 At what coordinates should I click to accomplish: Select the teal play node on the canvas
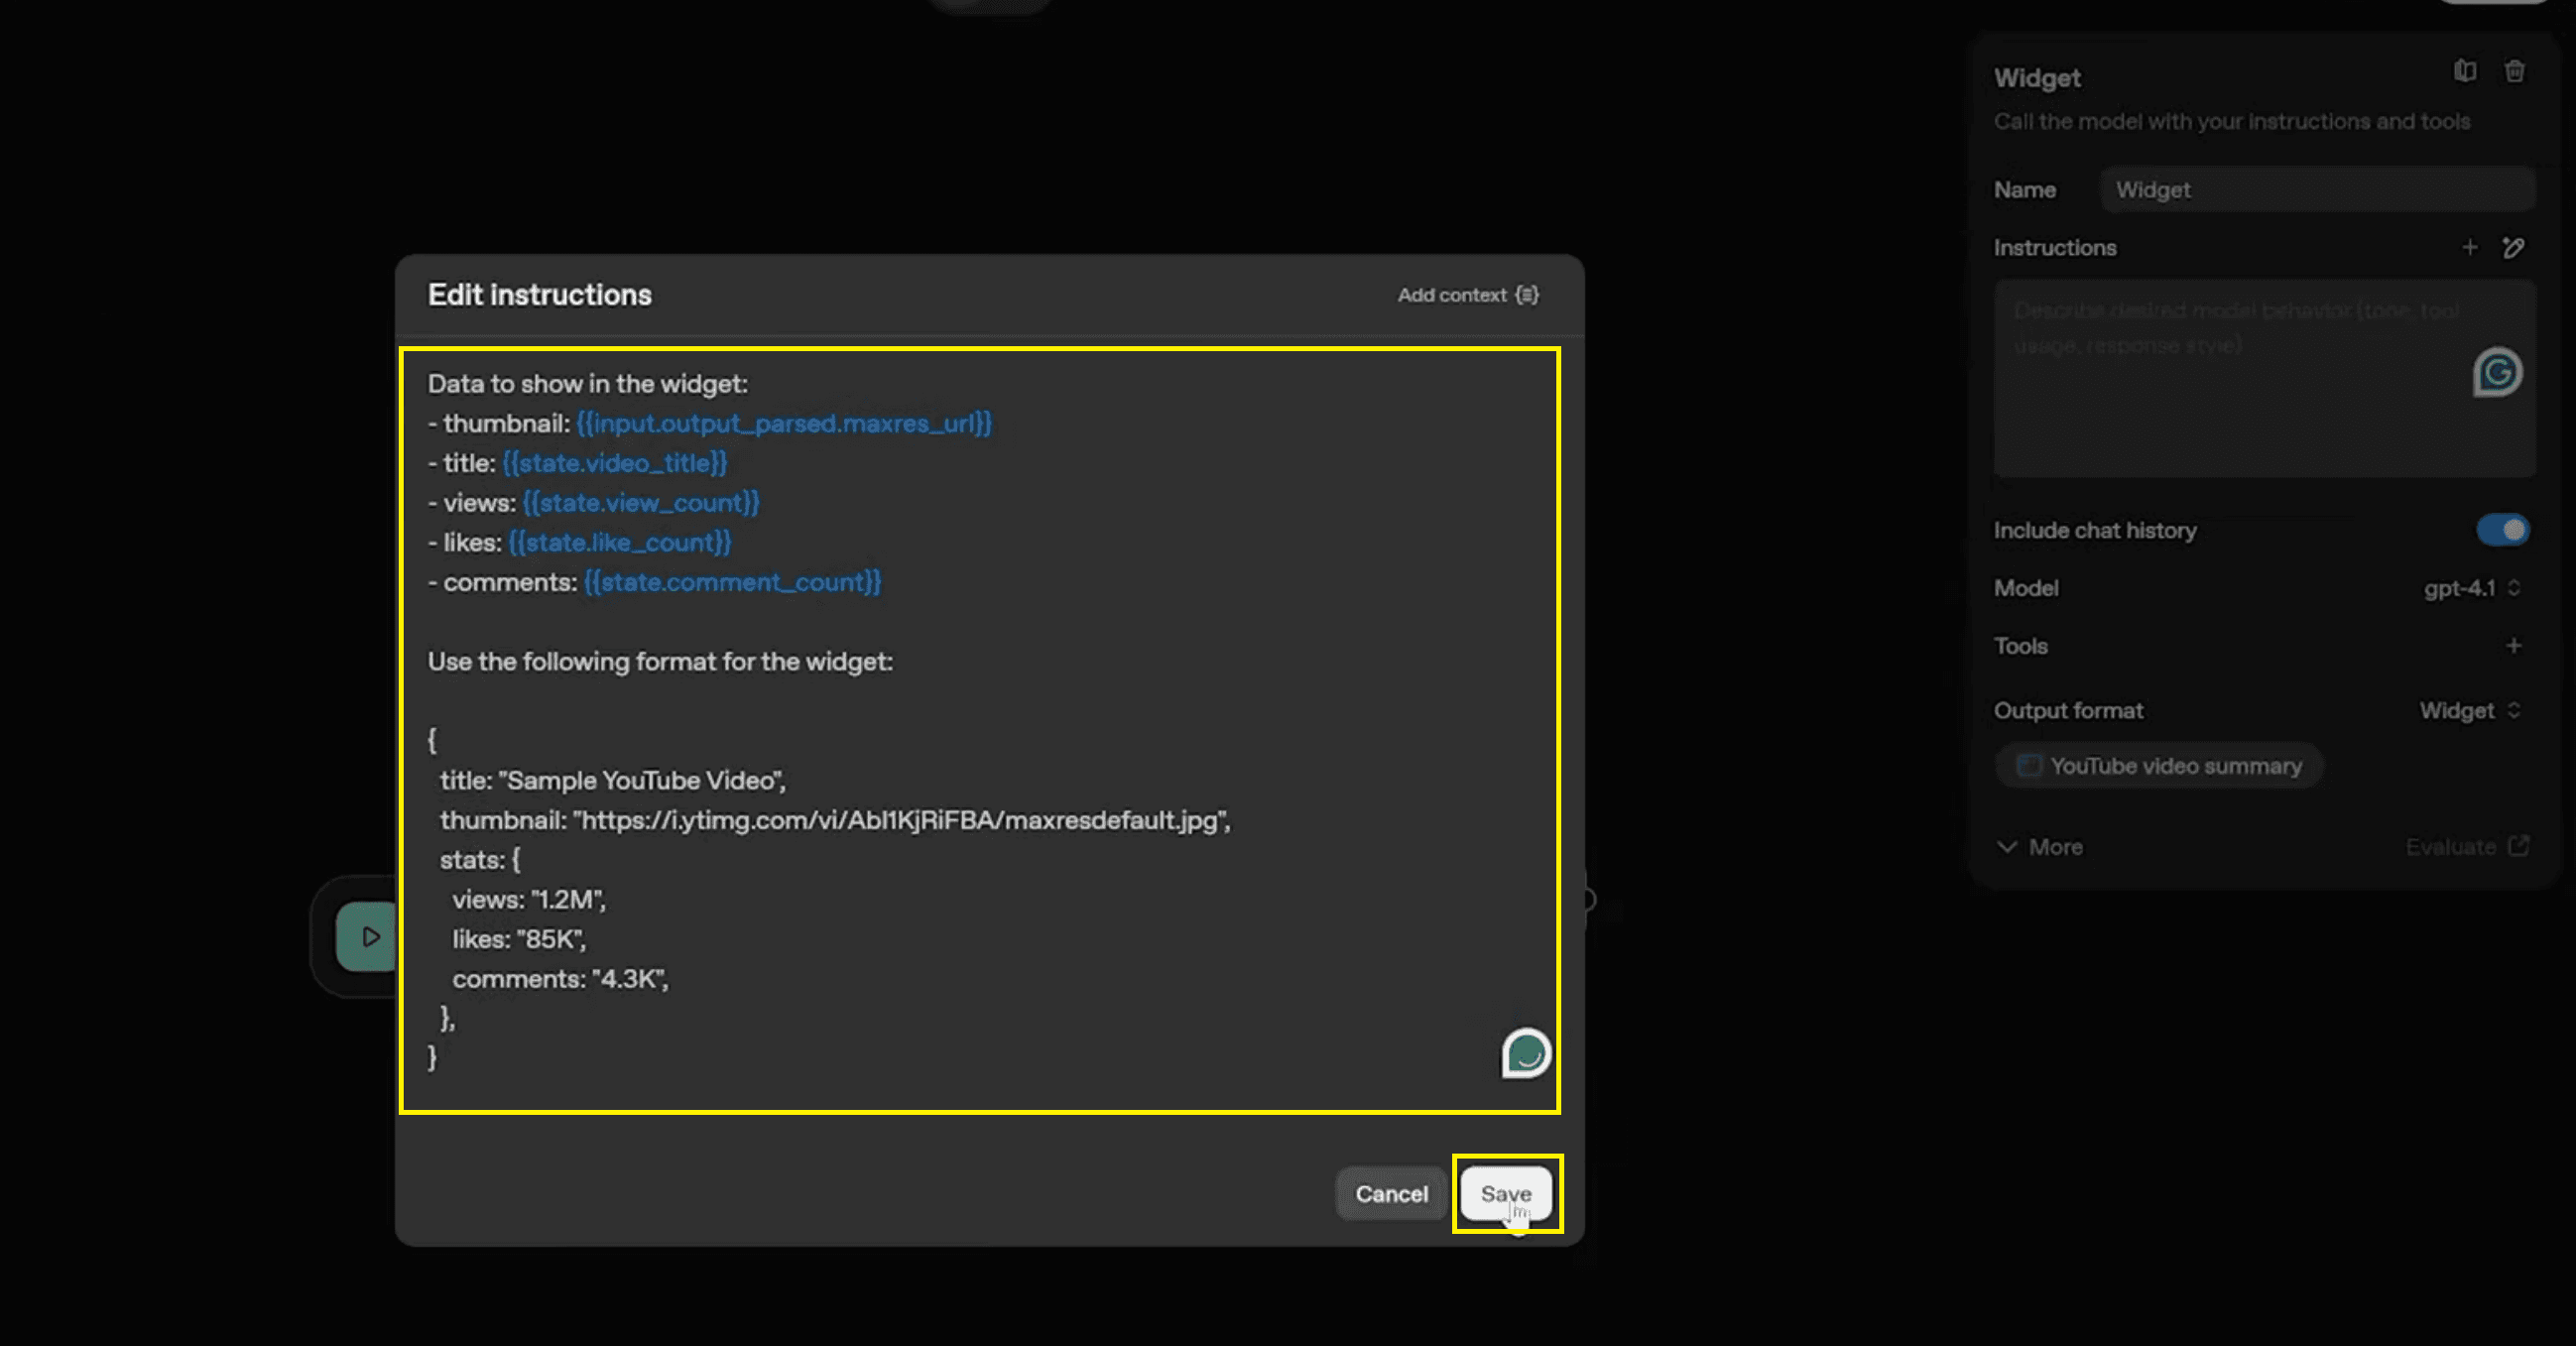click(370, 937)
